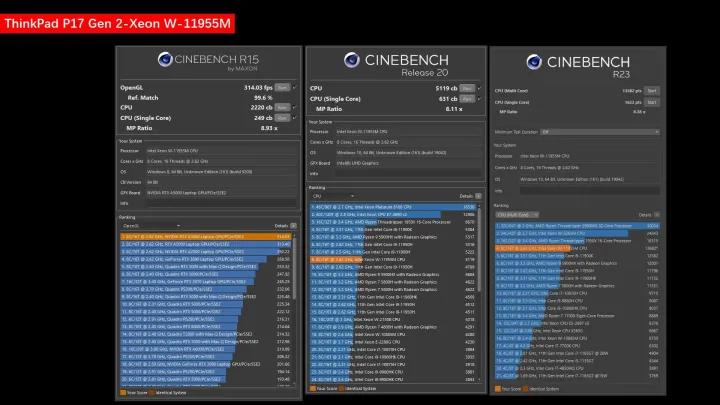Toggle the OpenGL test checkbox in R15
Viewport: 720px width, 405px height.
click(295, 87)
